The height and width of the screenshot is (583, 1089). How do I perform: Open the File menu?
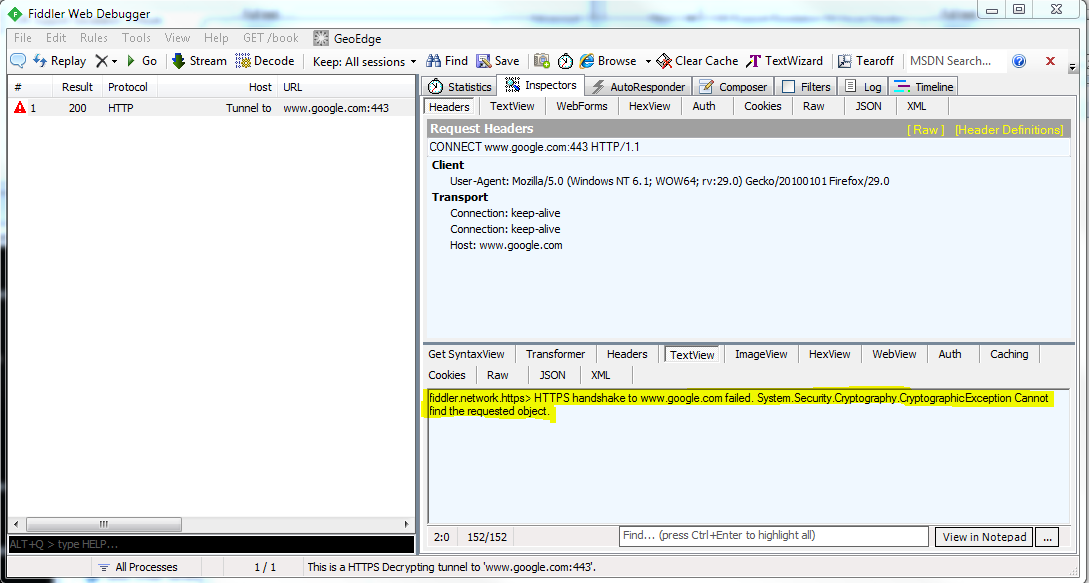point(22,38)
